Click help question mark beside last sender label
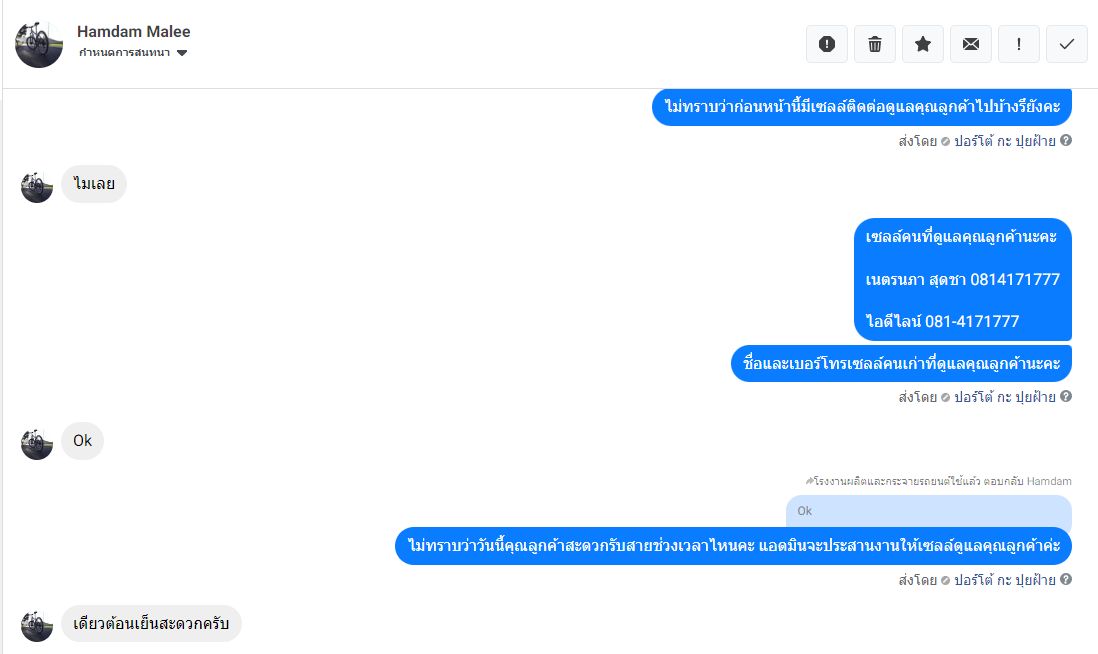This screenshot has width=1098, height=654. 1066,579
